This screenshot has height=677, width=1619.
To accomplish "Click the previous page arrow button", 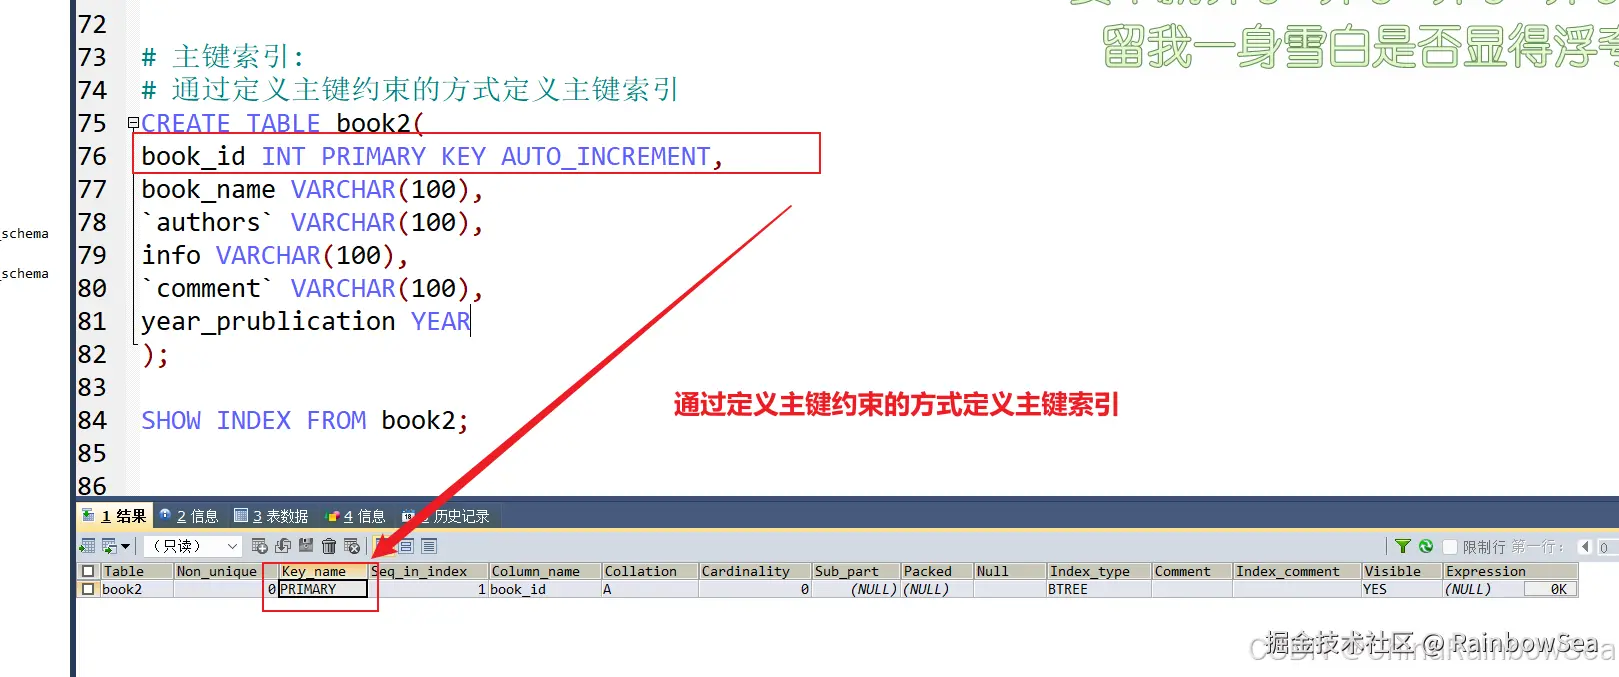I will [x=1585, y=546].
